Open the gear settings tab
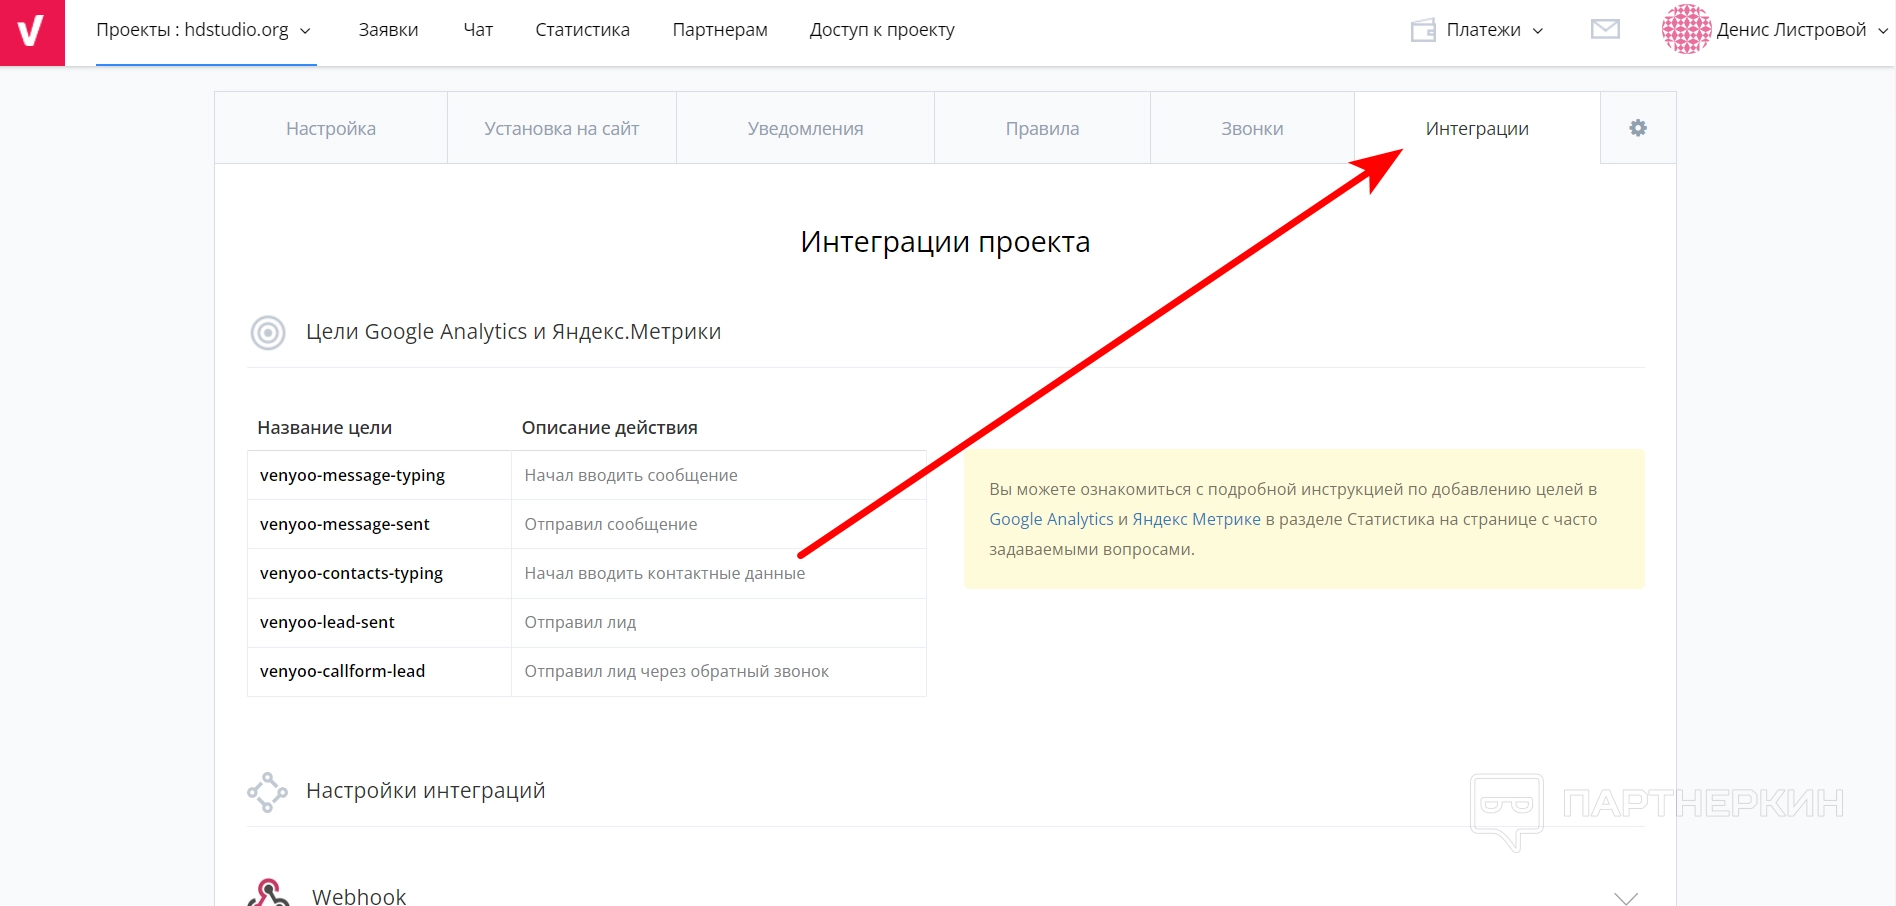The height and width of the screenshot is (906, 1896). [x=1638, y=128]
